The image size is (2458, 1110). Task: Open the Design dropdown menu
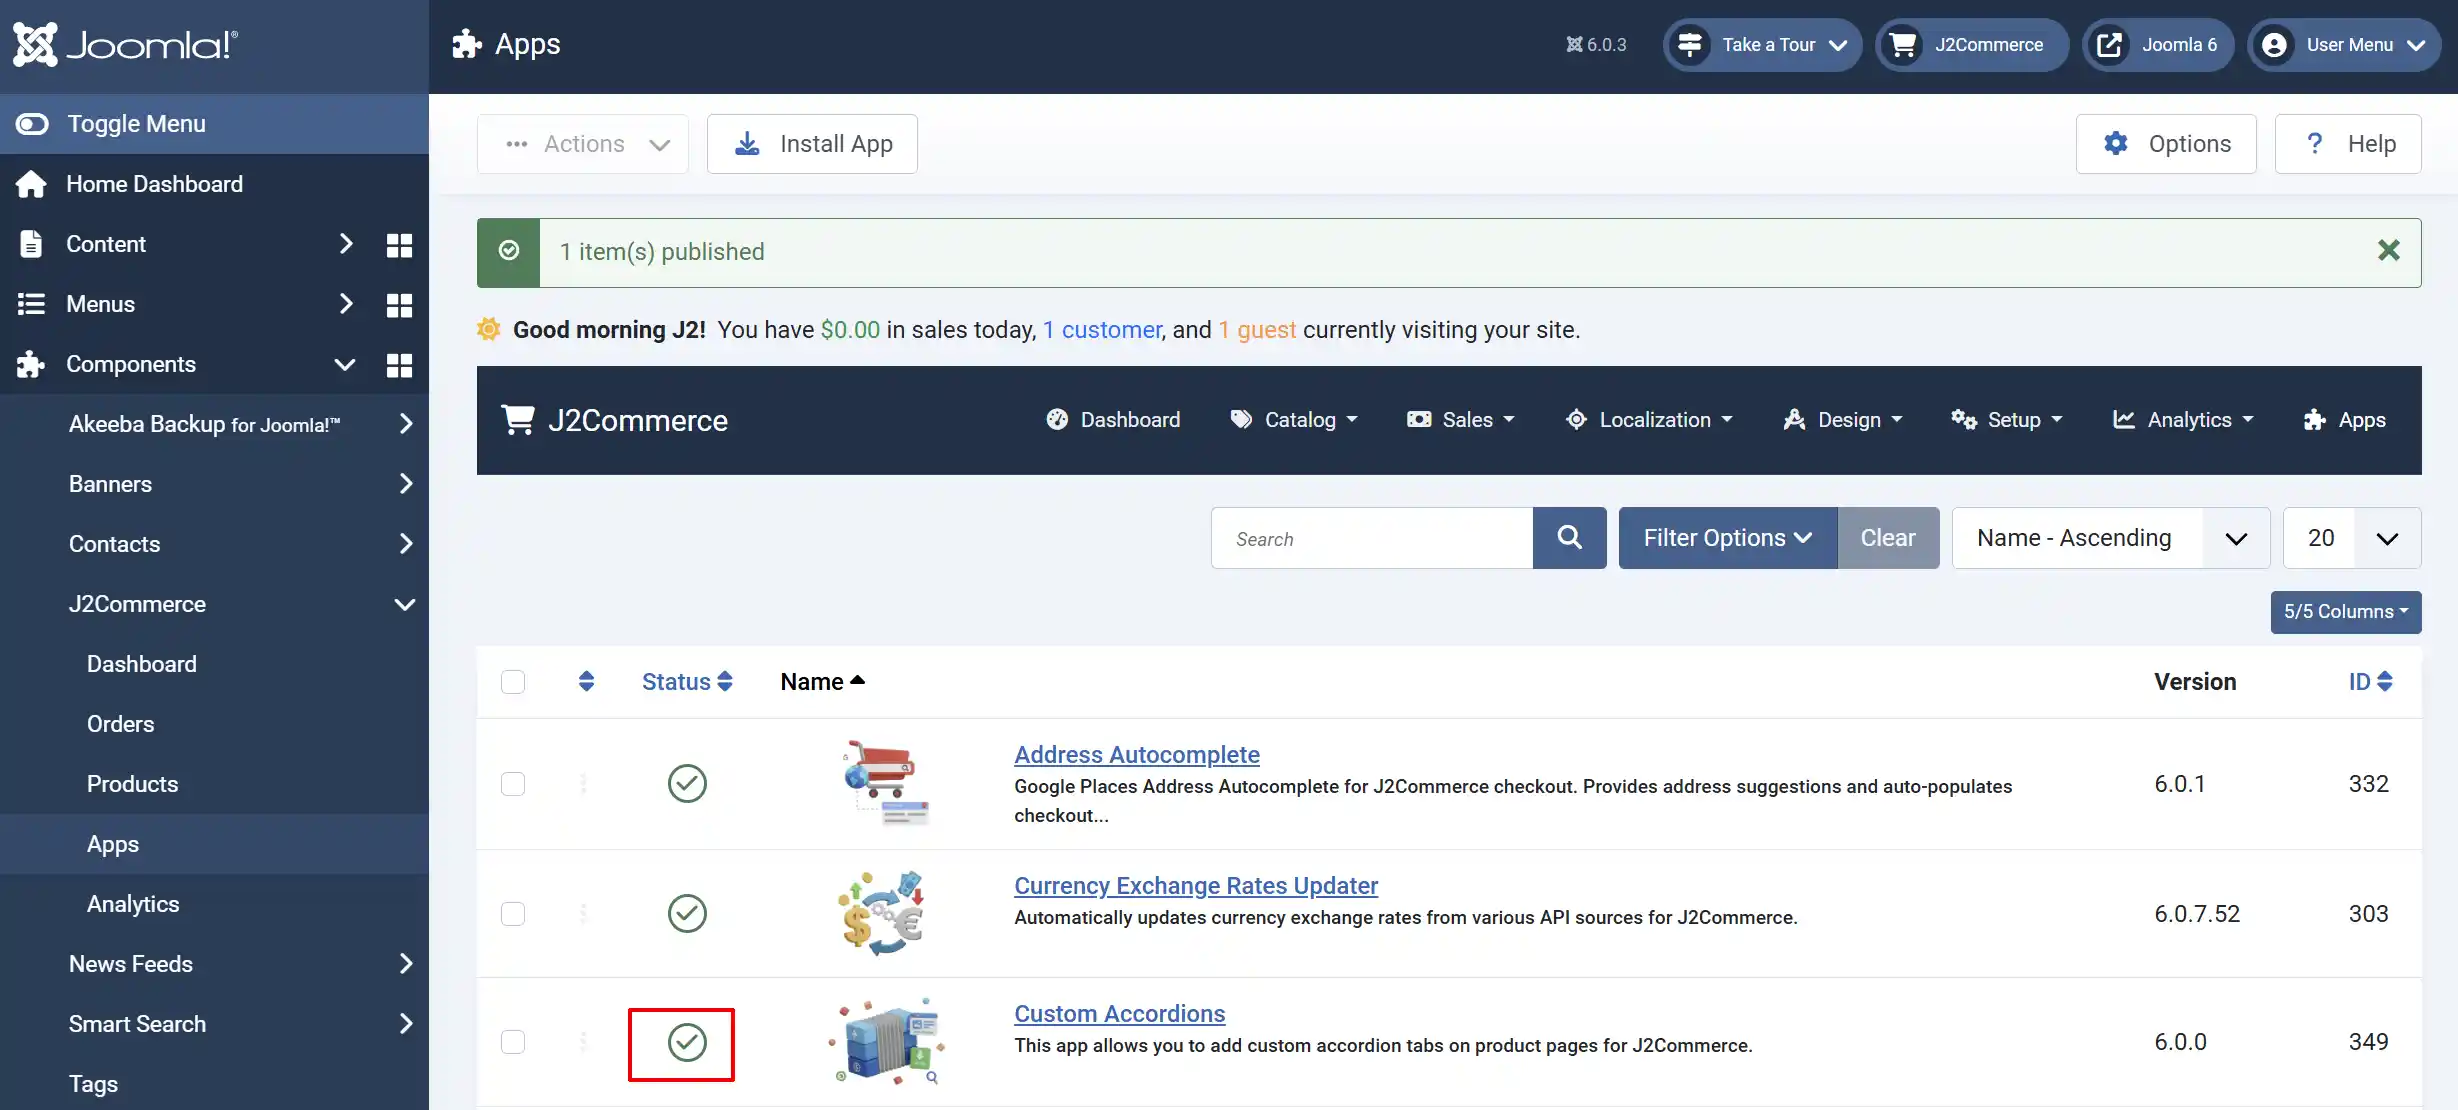pyautogui.click(x=1842, y=420)
